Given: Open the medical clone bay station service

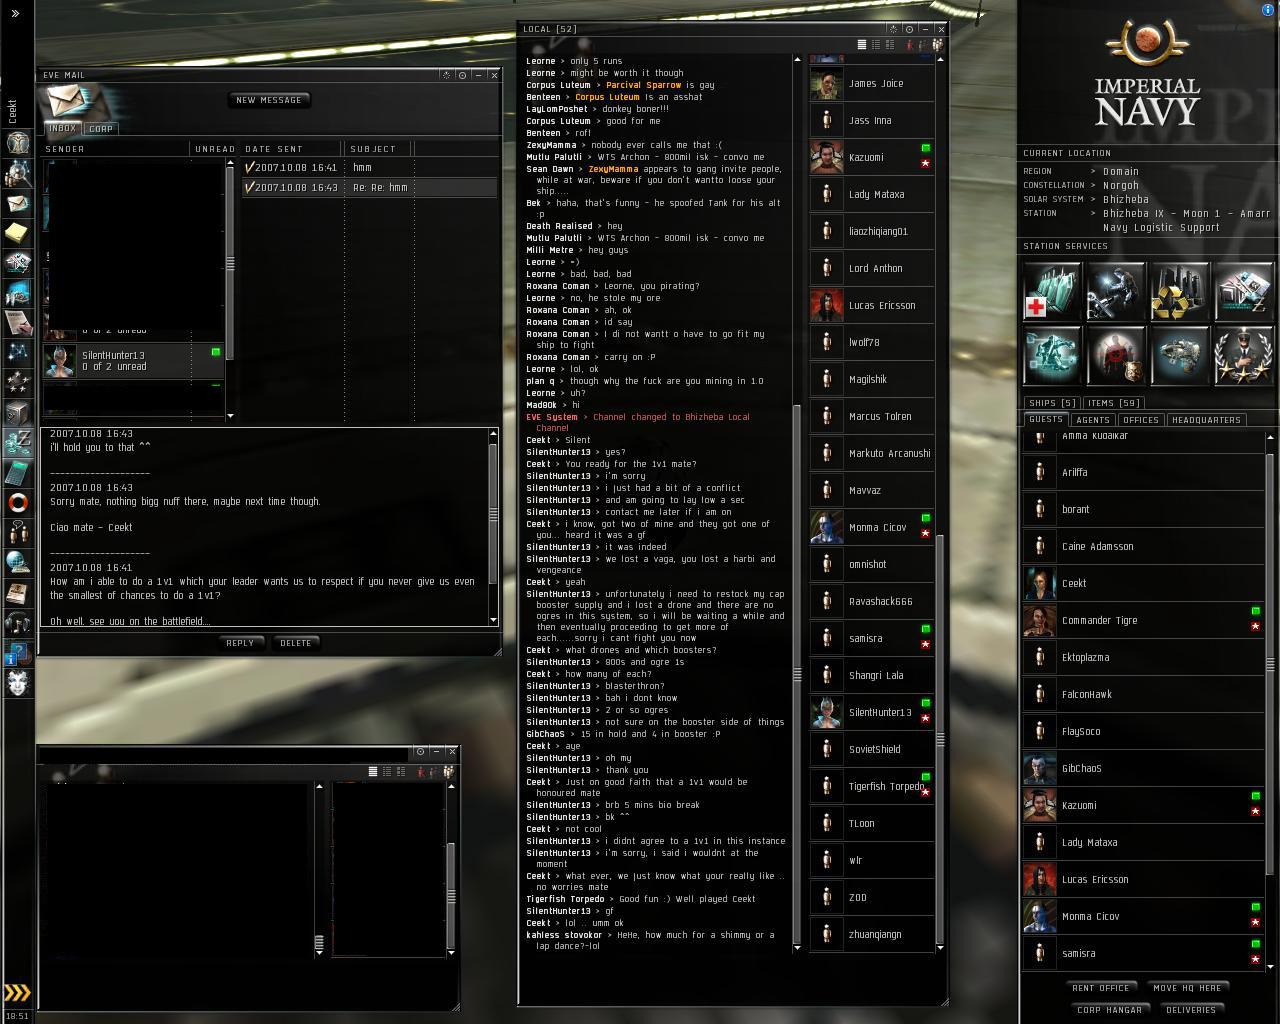Looking at the screenshot, I should pos(1052,291).
